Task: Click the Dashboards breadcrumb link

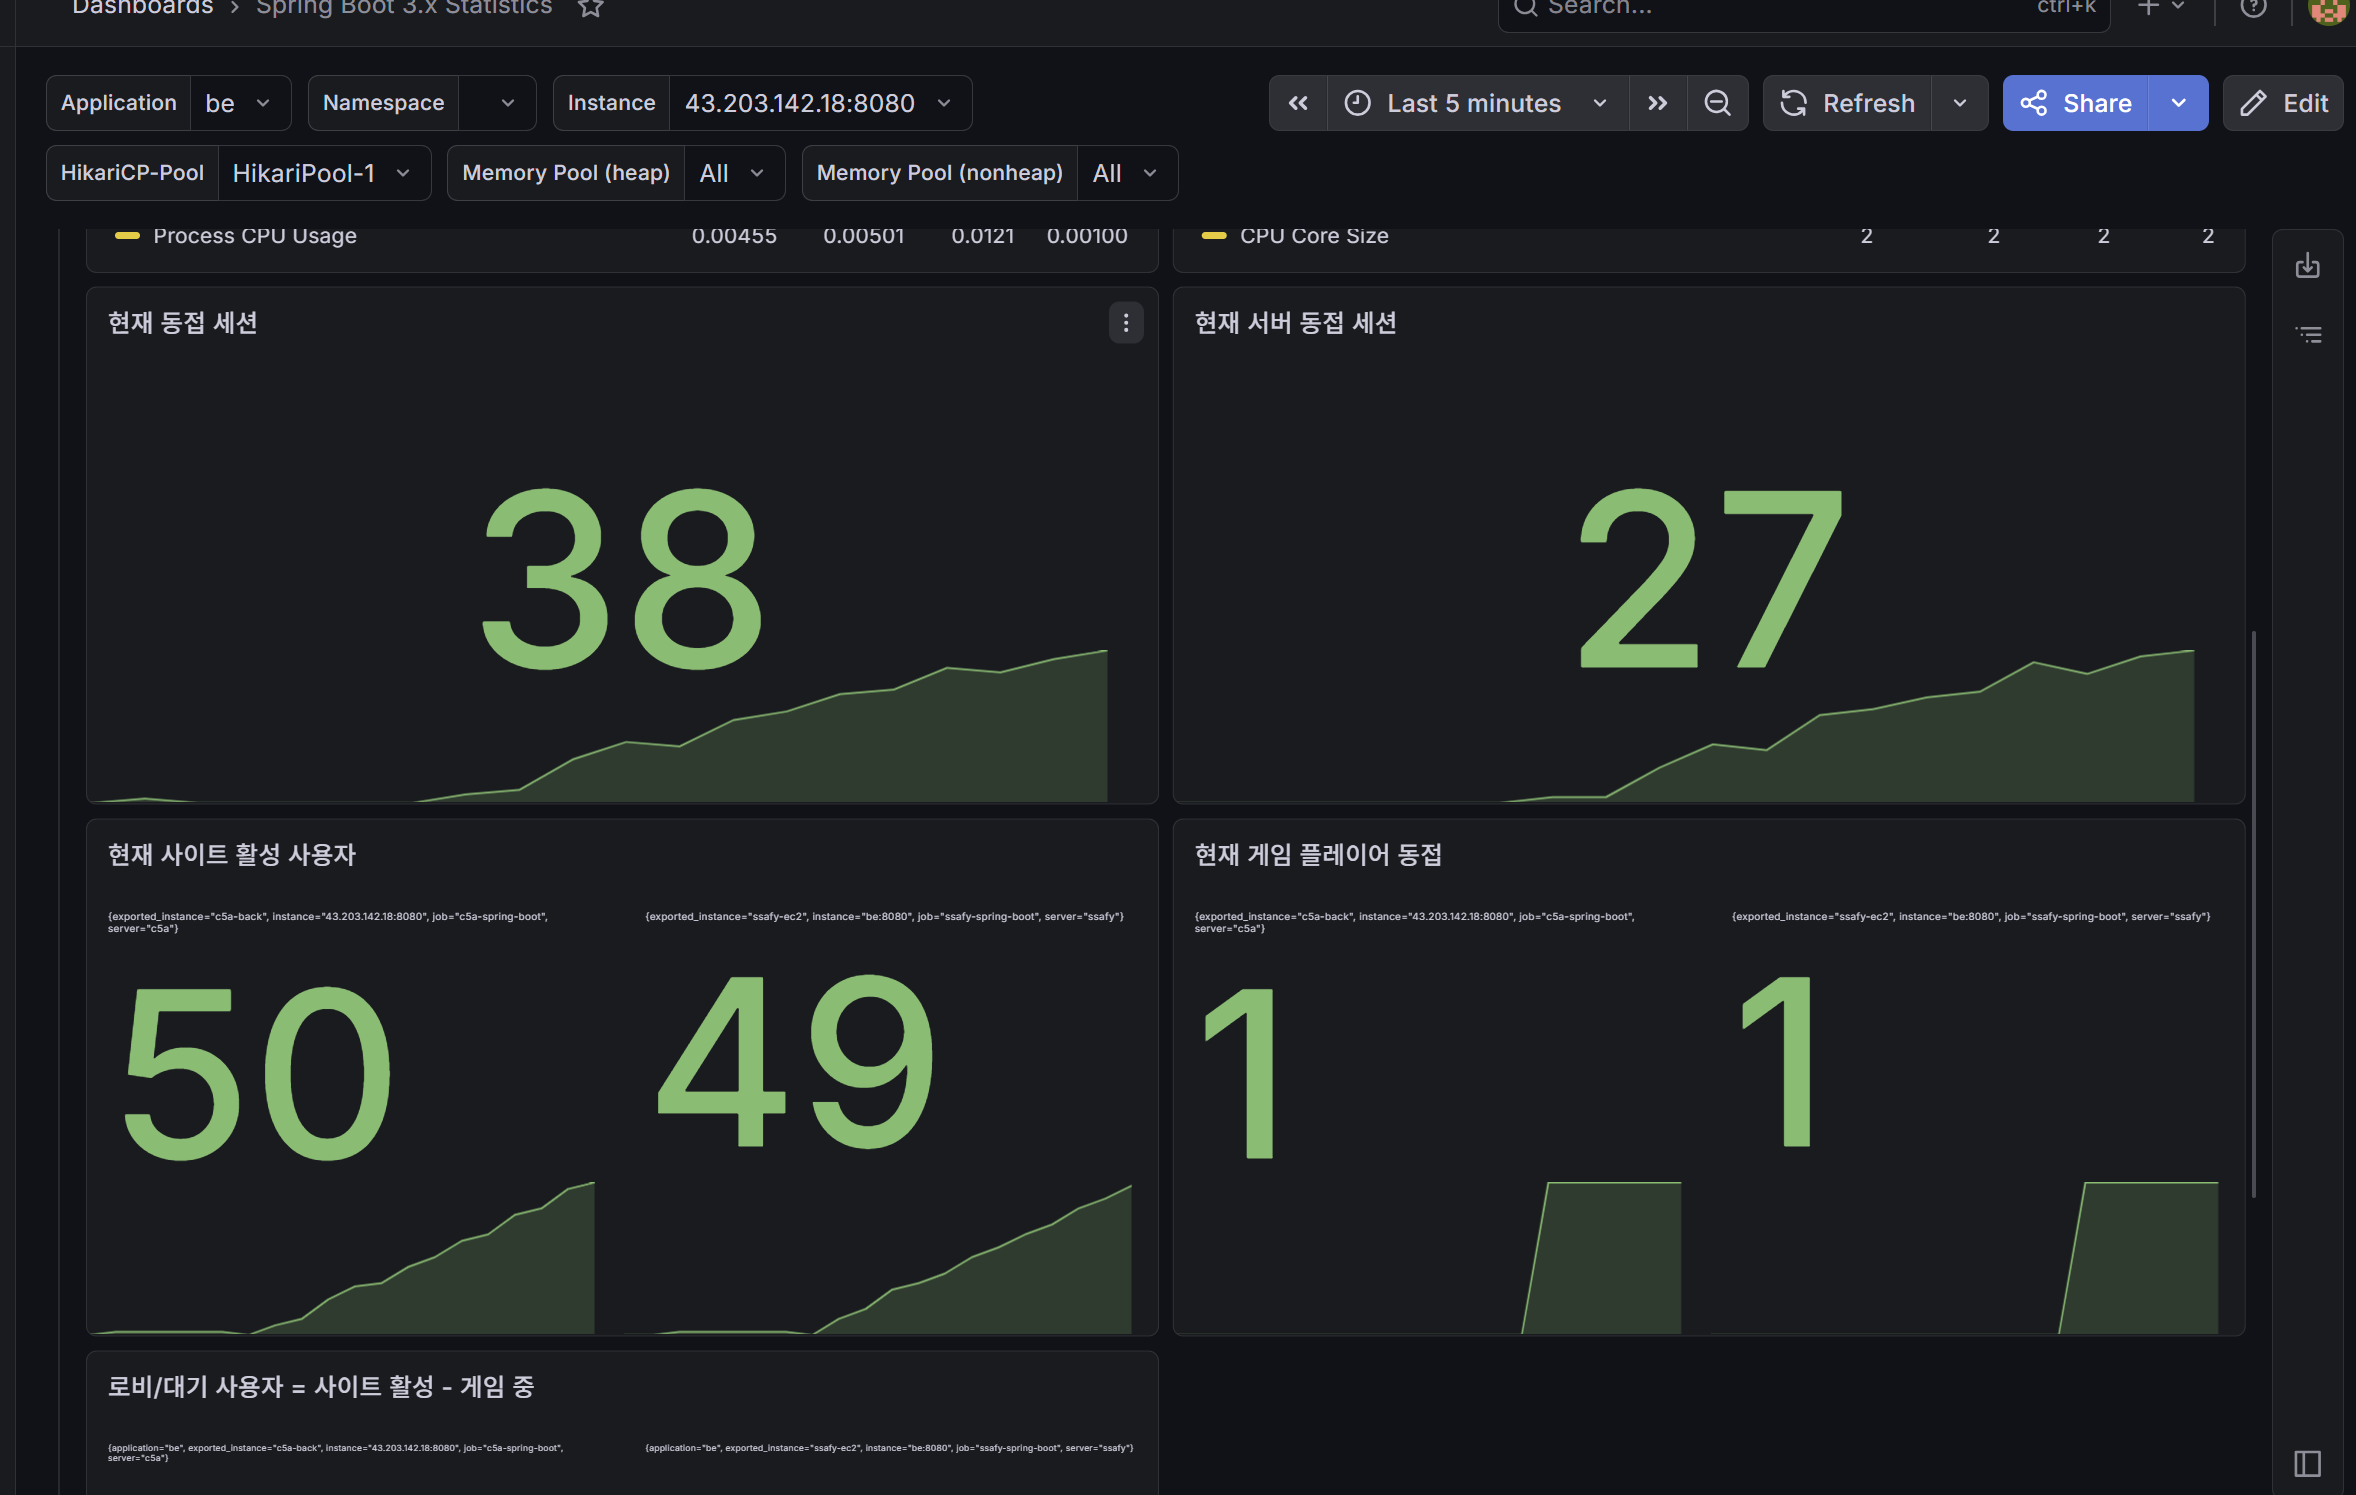Action: pyautogui.click(x=142, y=8)
